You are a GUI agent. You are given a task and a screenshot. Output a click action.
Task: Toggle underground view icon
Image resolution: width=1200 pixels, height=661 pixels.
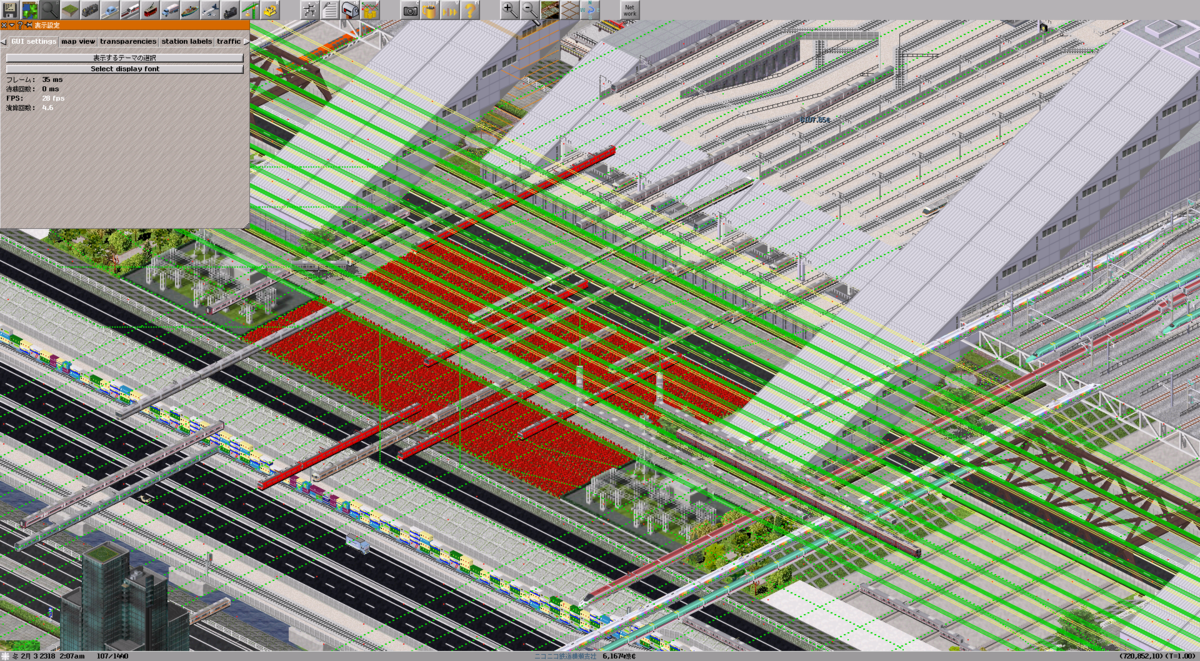pyautogui.click(x=549, y=10)
